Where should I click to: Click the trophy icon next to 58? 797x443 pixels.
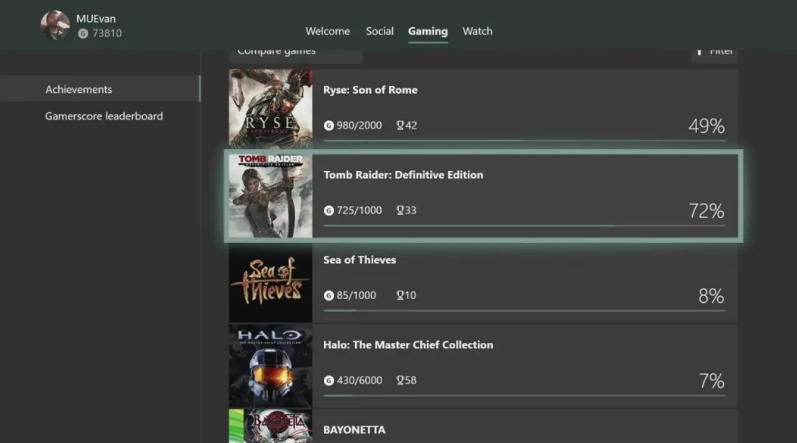point(400,379)
